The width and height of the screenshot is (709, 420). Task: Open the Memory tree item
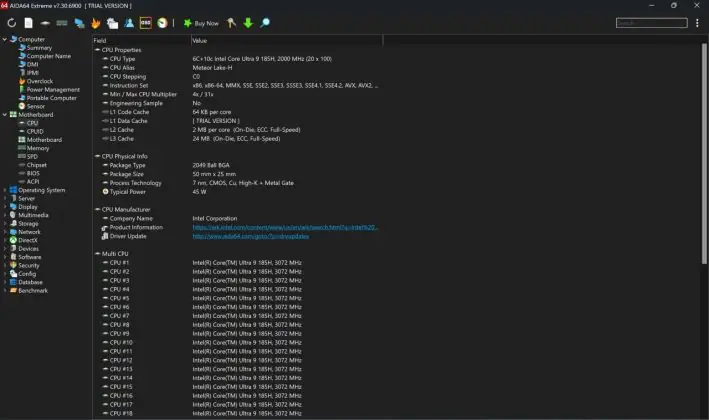pos(38,148)
